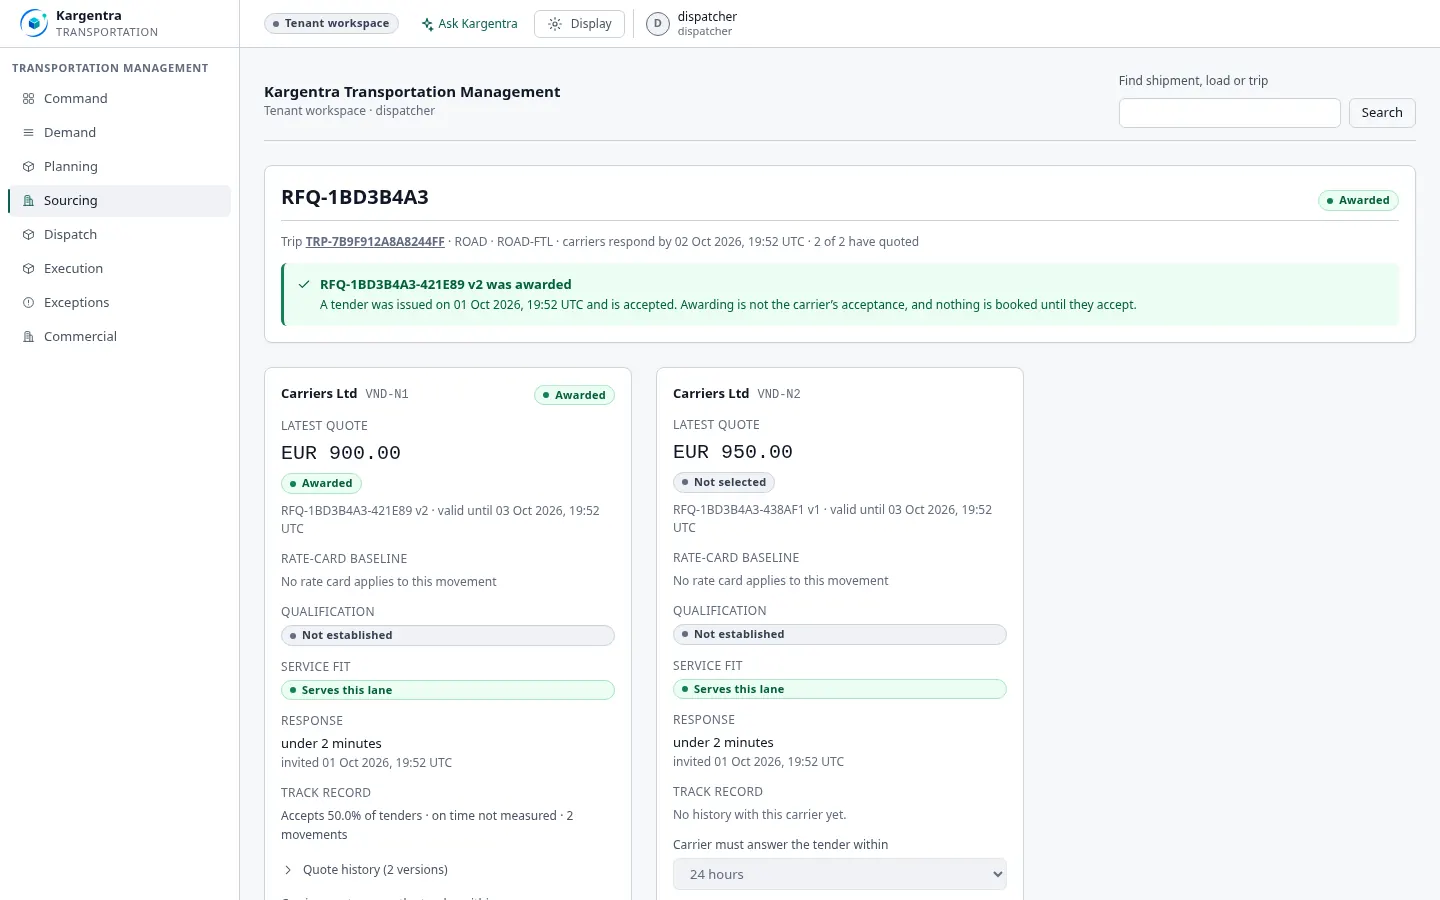Click the VND-N1 carrier code
Viewport: 1440px width, 900px height.
[x=387, y=394]
